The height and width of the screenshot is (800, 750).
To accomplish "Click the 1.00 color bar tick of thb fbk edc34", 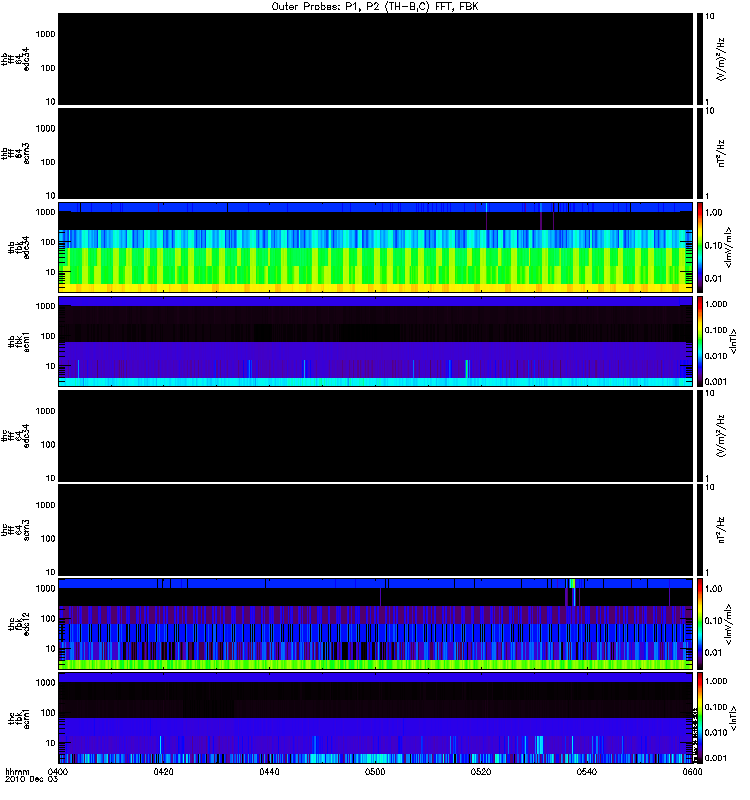I will point(713,212).
